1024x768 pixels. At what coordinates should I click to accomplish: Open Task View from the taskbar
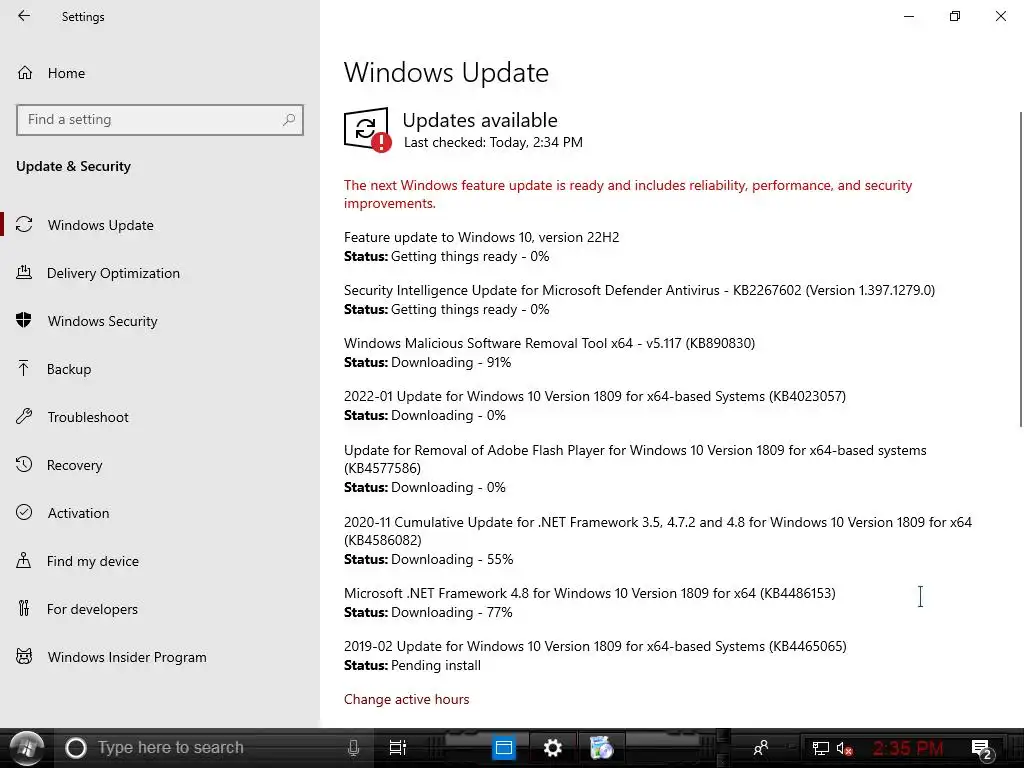tap(397, 748)
